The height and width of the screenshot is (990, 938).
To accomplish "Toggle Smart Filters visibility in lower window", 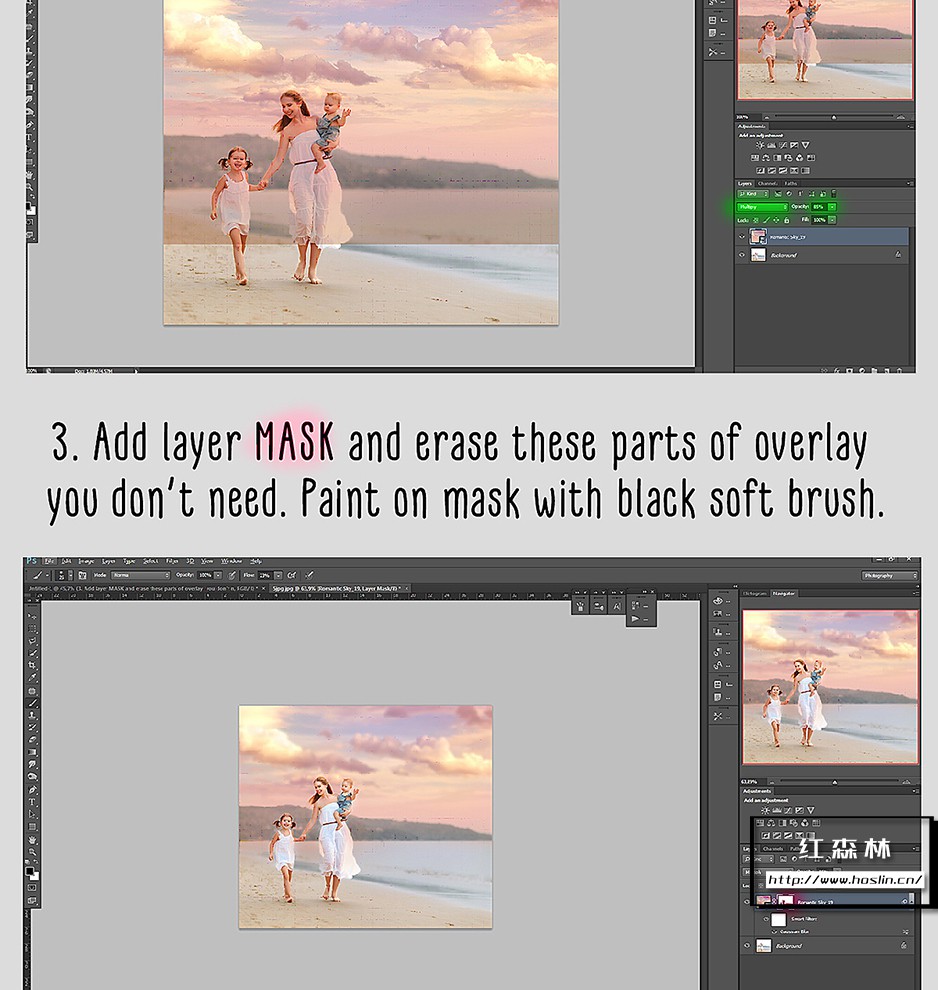I will (x=766, y=919).
